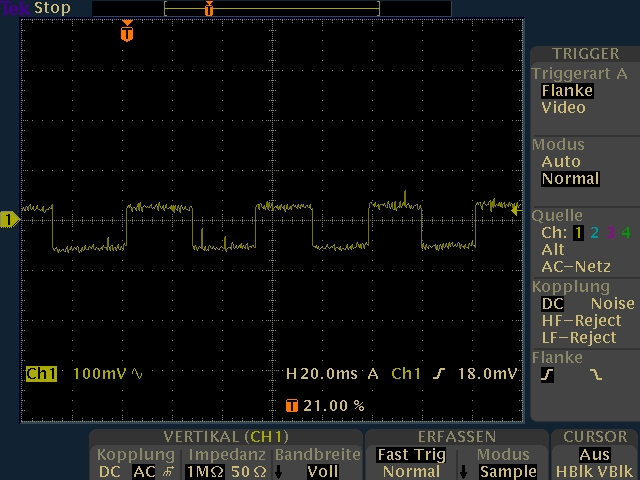
Task: Open the VERTIKAL (CH1) menu
Action: pyautogui.click(x=225, y=437)
